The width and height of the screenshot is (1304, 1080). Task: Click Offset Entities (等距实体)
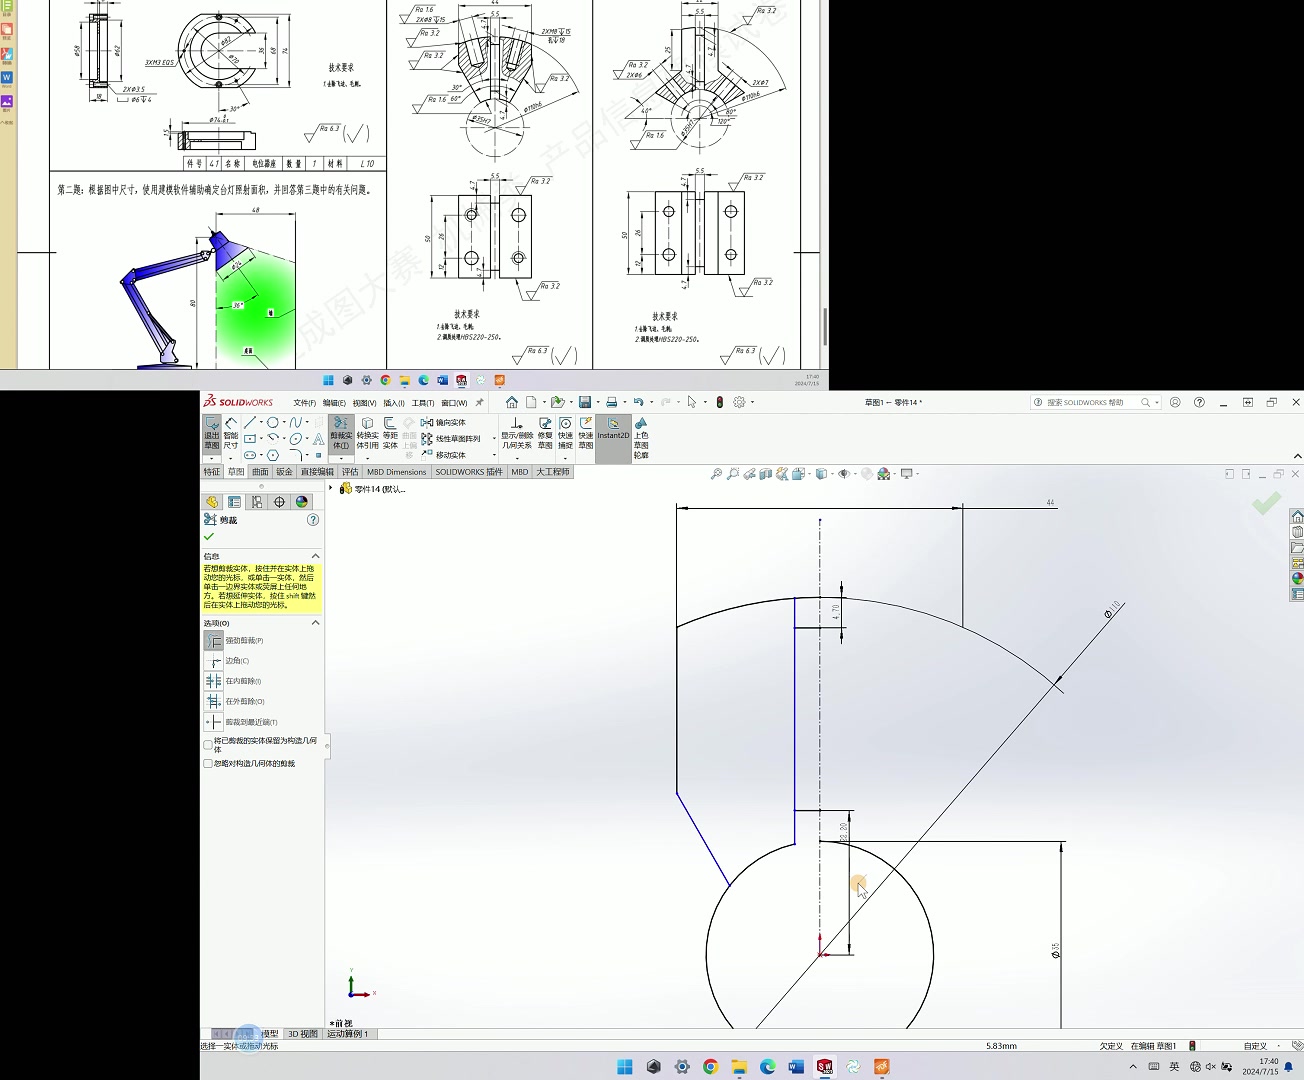tap(390, 434)
